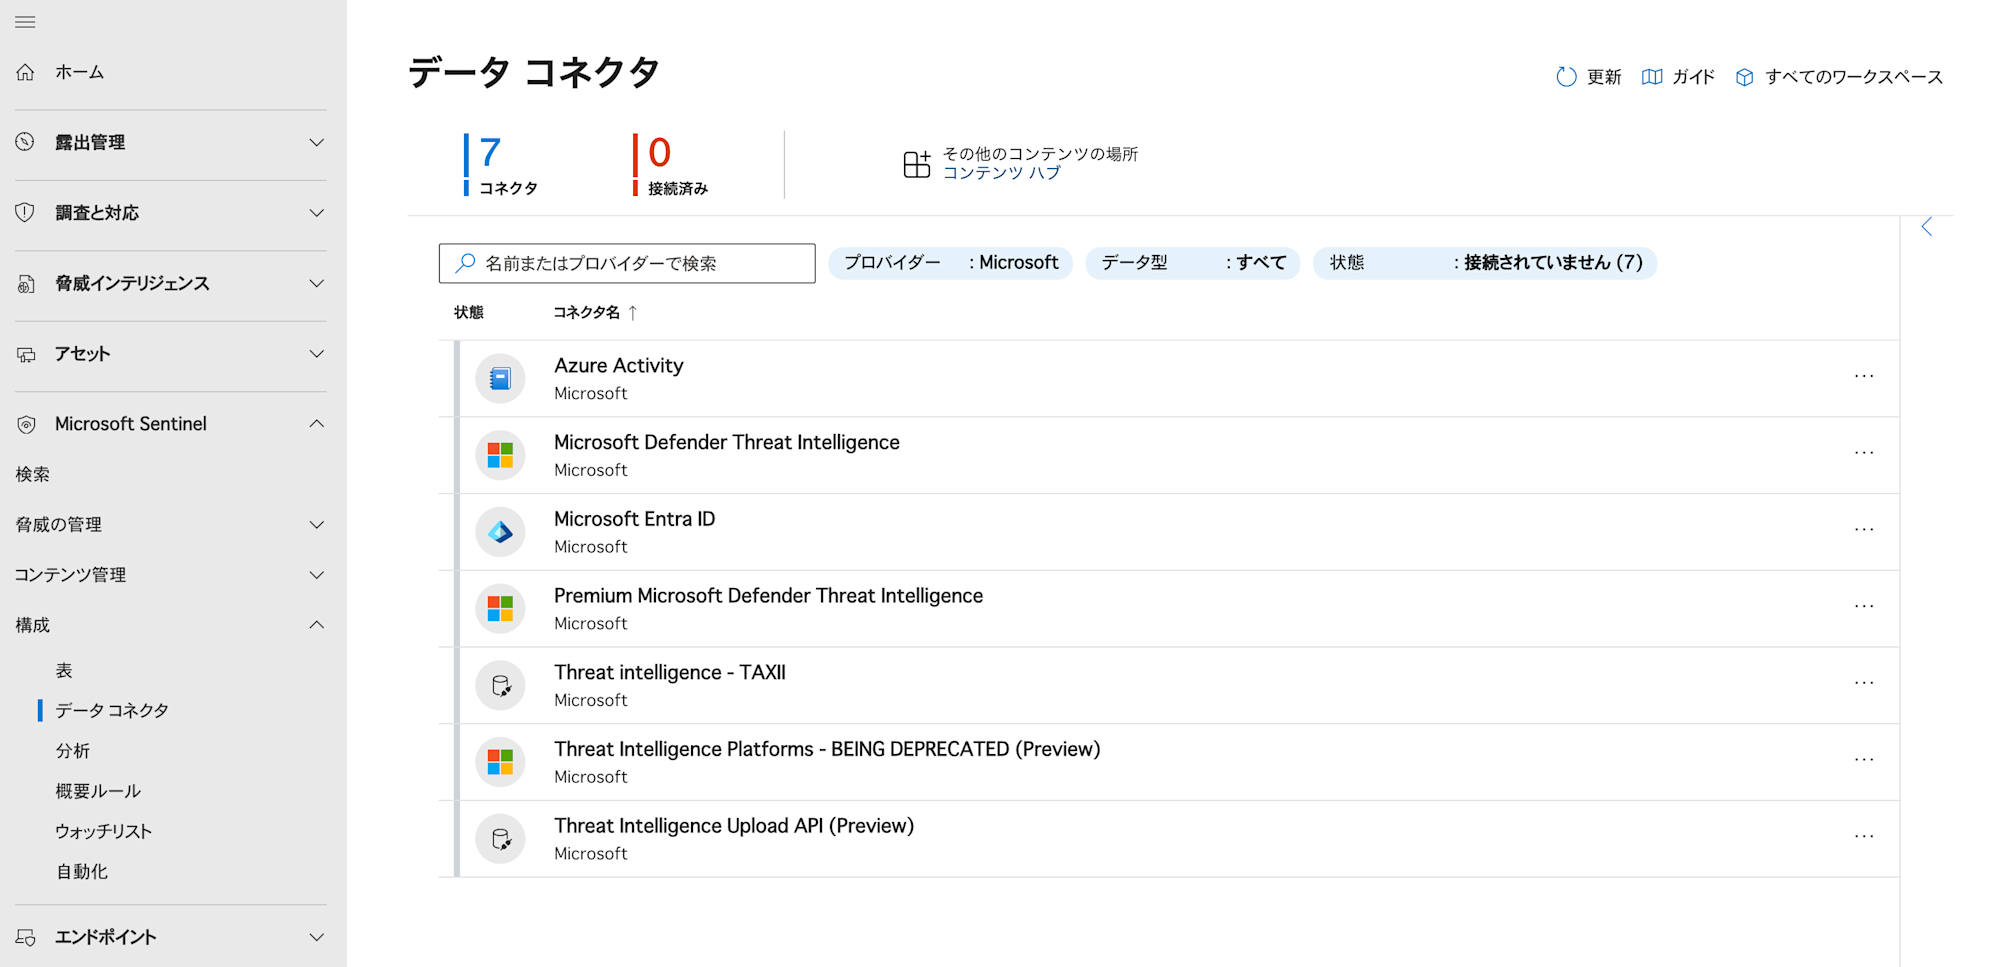Collapse the Microsoft Sentinel section chevron
The image size is (2000, 967).
tap(316, 424)
